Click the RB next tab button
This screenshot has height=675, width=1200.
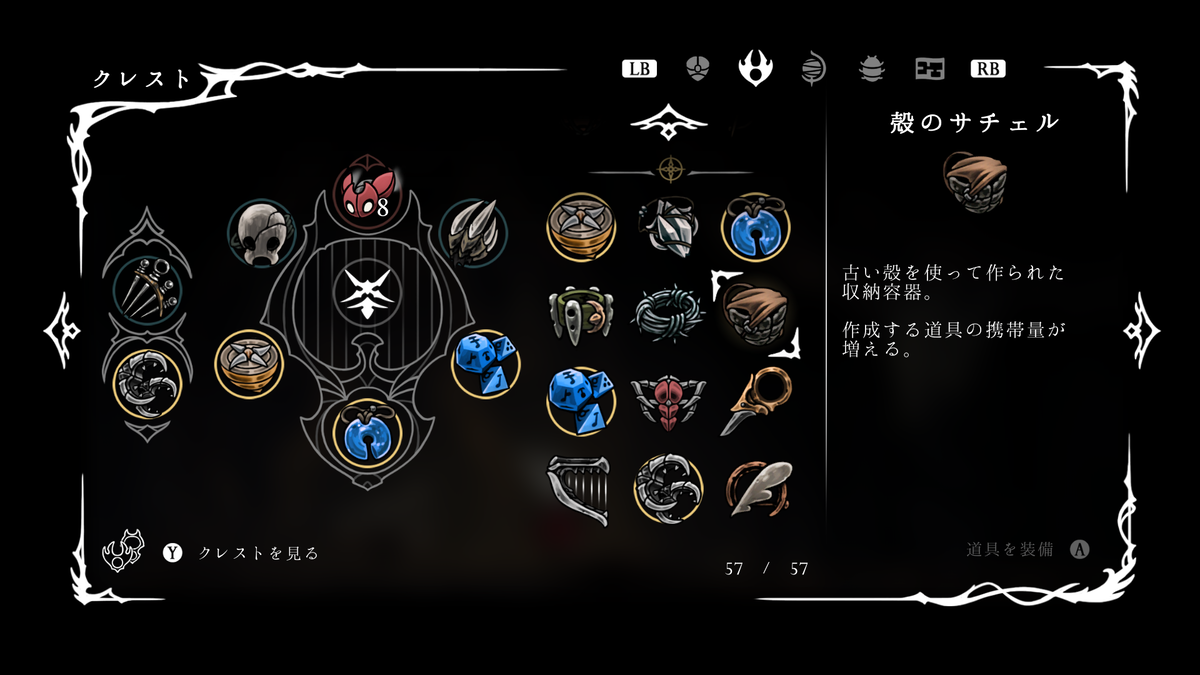pyautogui.click(x=987, y=69)
